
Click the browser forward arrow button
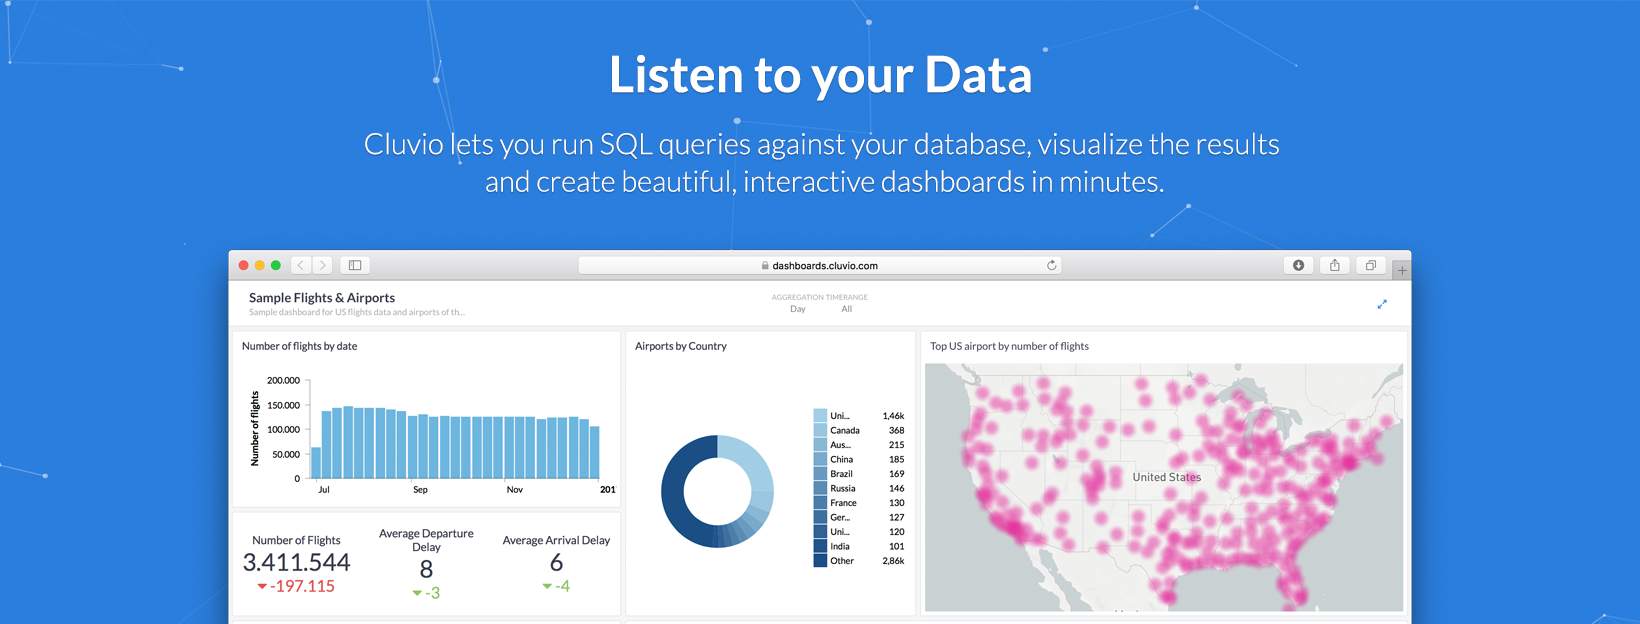pyautogui.click(x=322, y=265)
